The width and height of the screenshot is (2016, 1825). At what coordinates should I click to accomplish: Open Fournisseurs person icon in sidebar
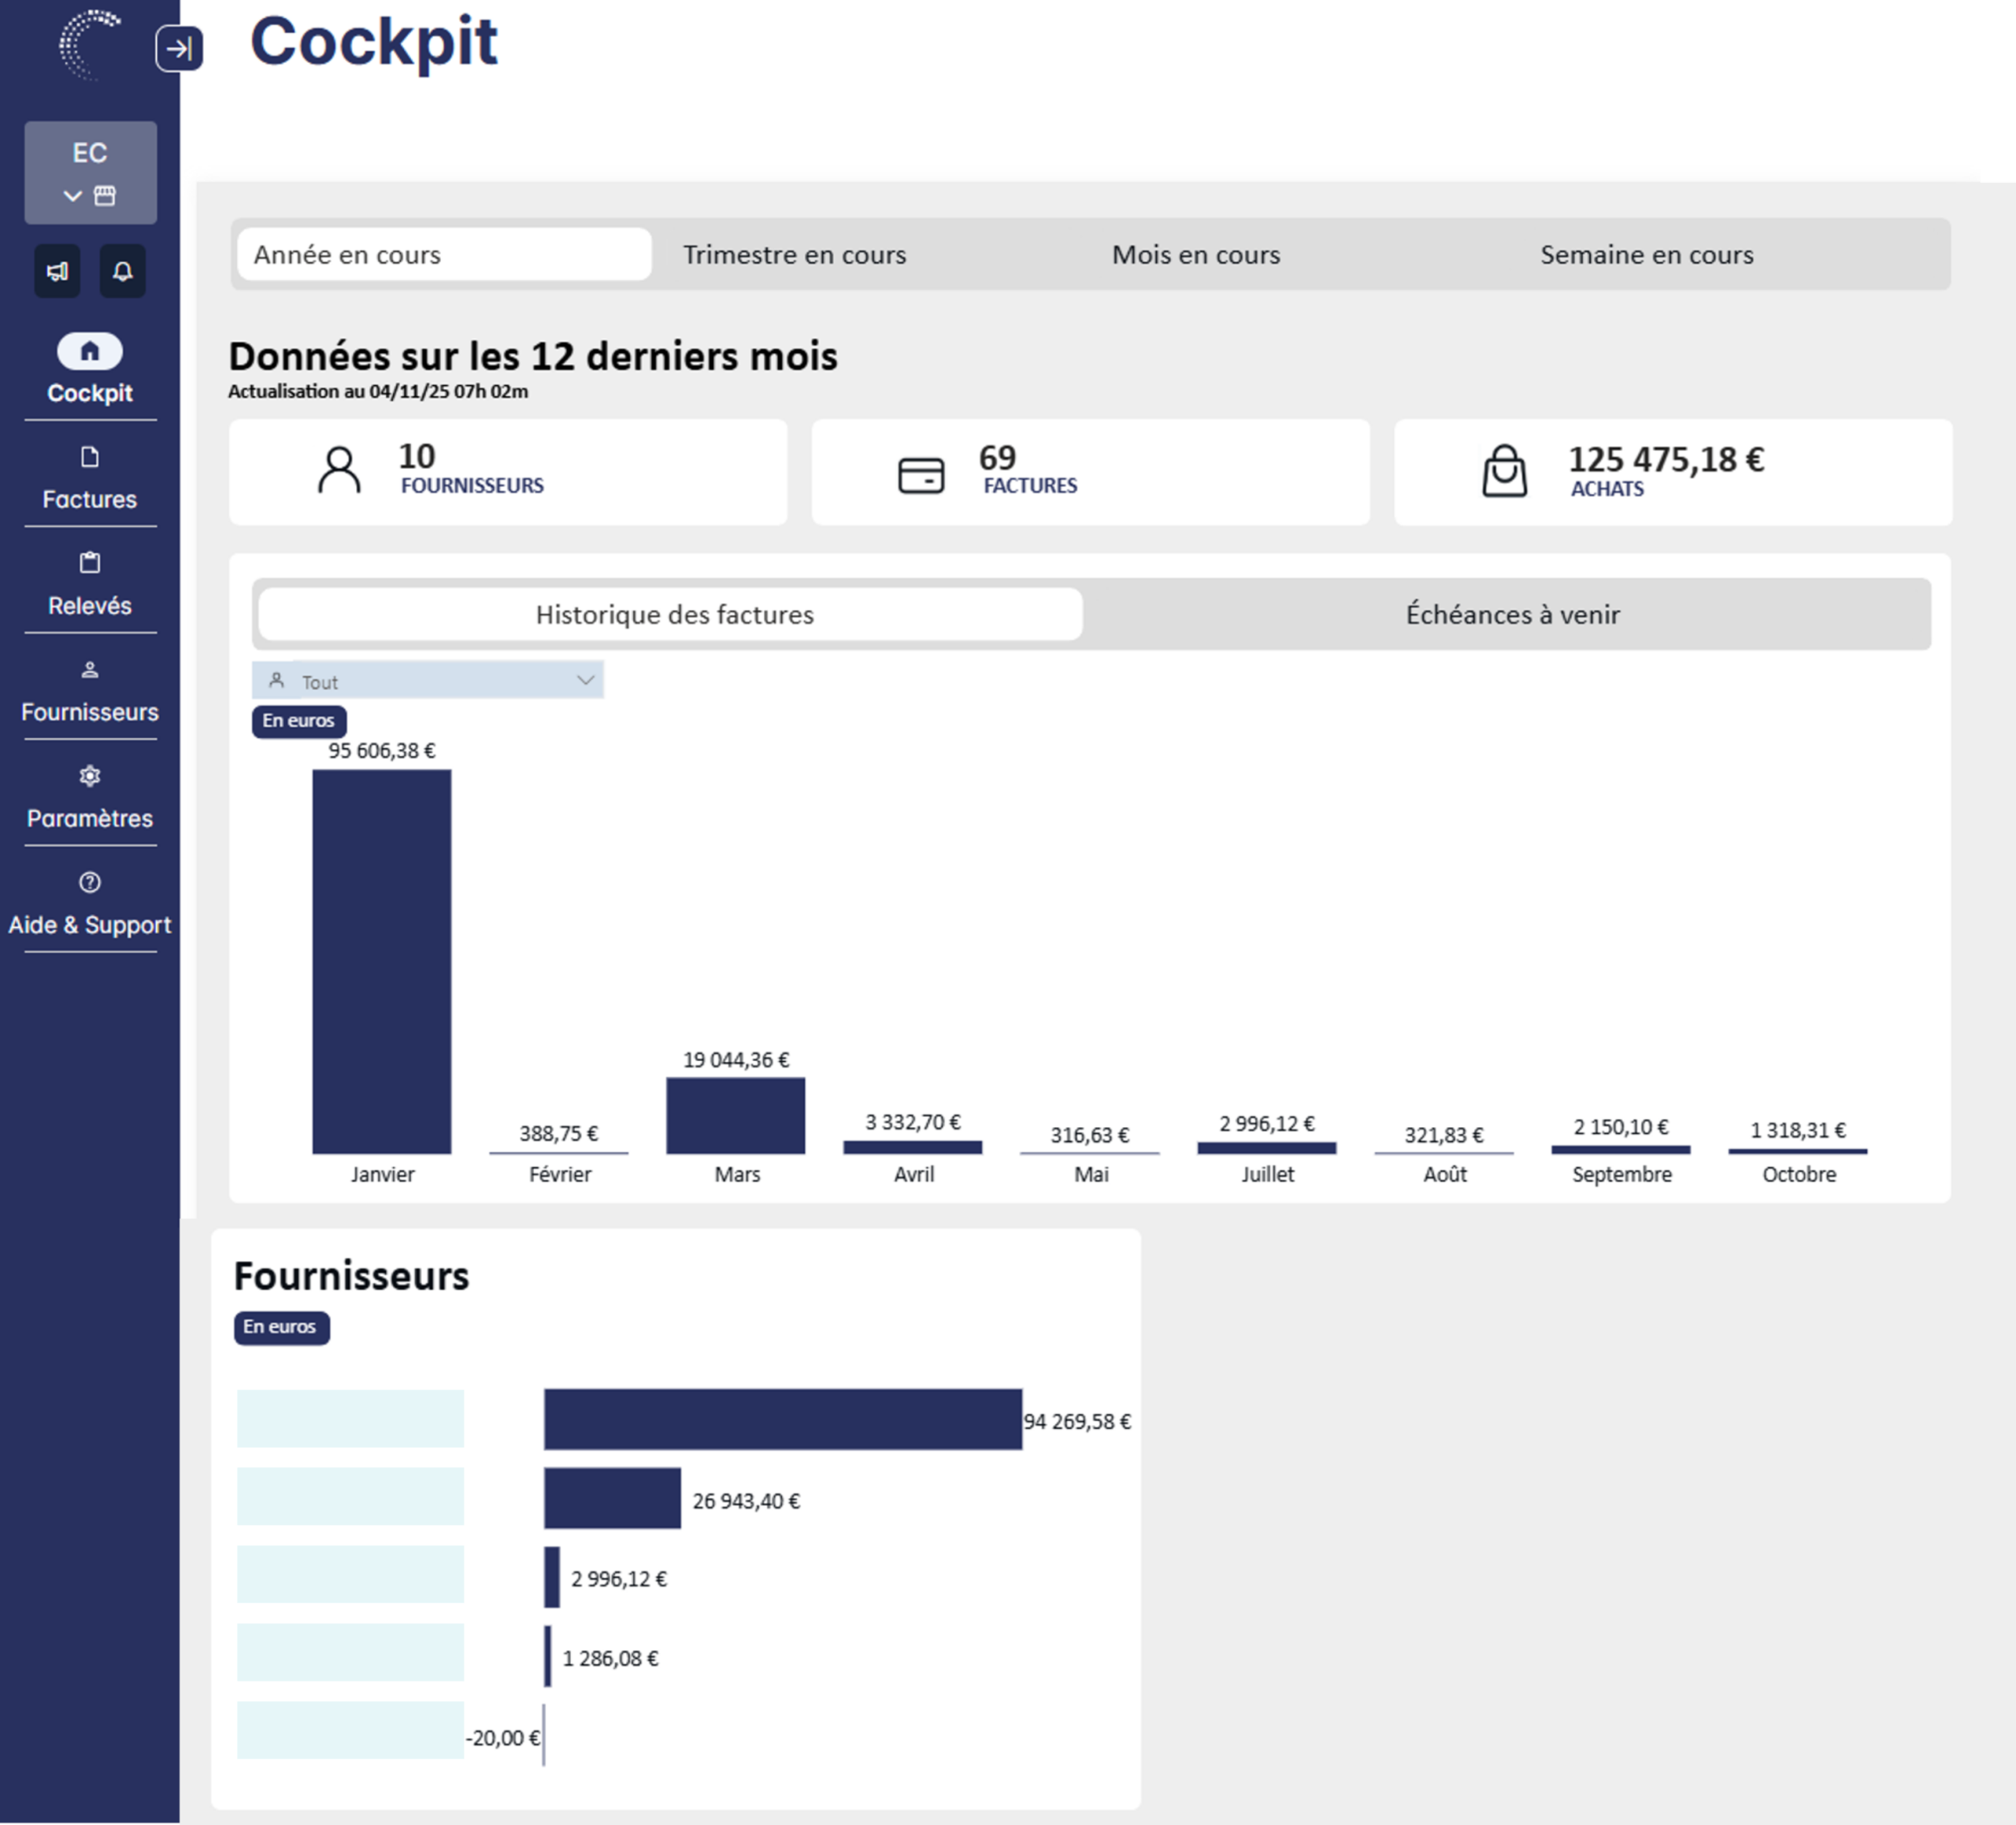coord(90,670)
